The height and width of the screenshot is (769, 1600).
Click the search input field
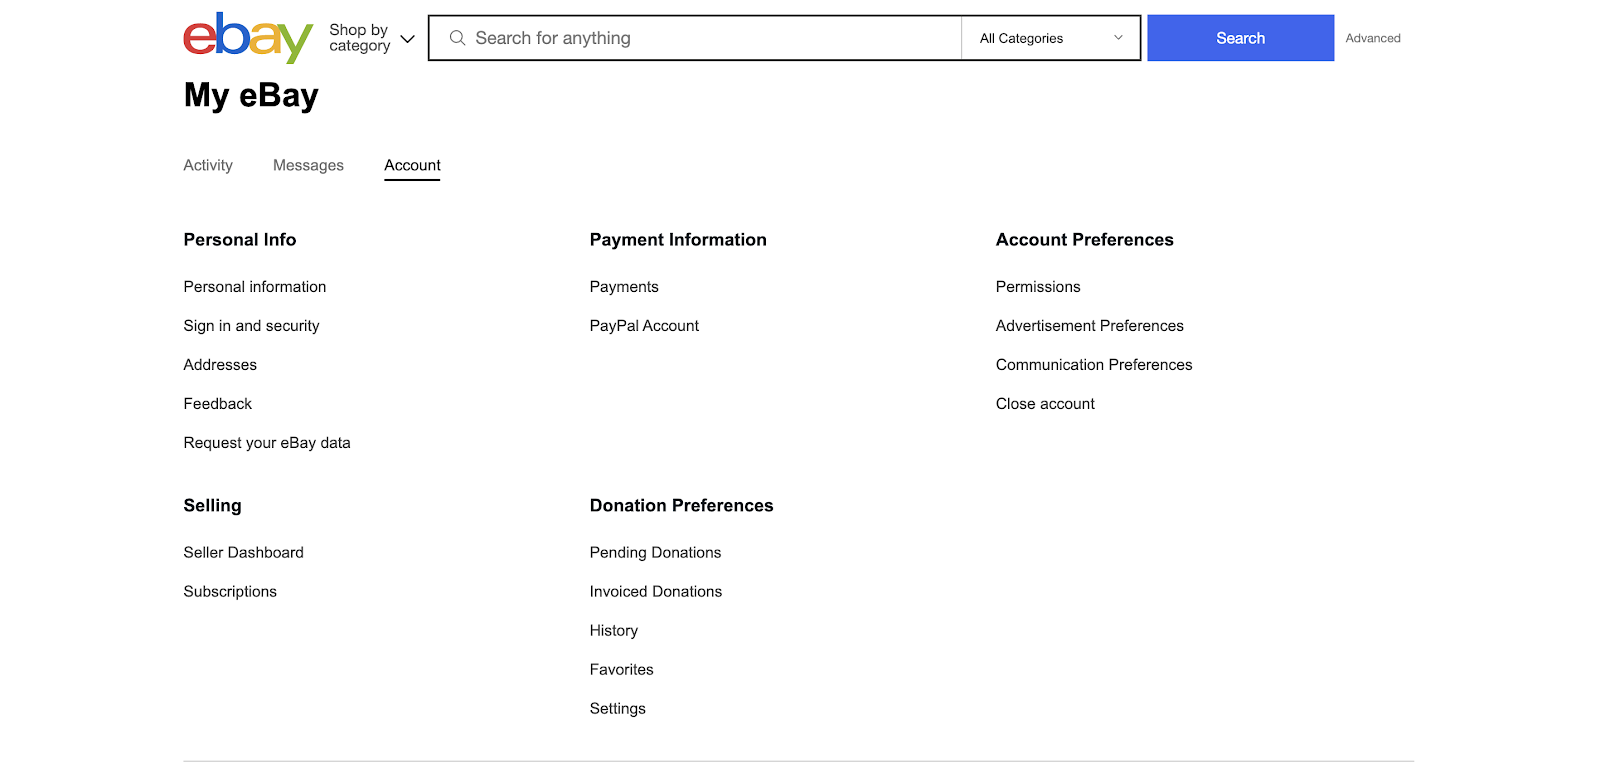(x=700, y=38)
